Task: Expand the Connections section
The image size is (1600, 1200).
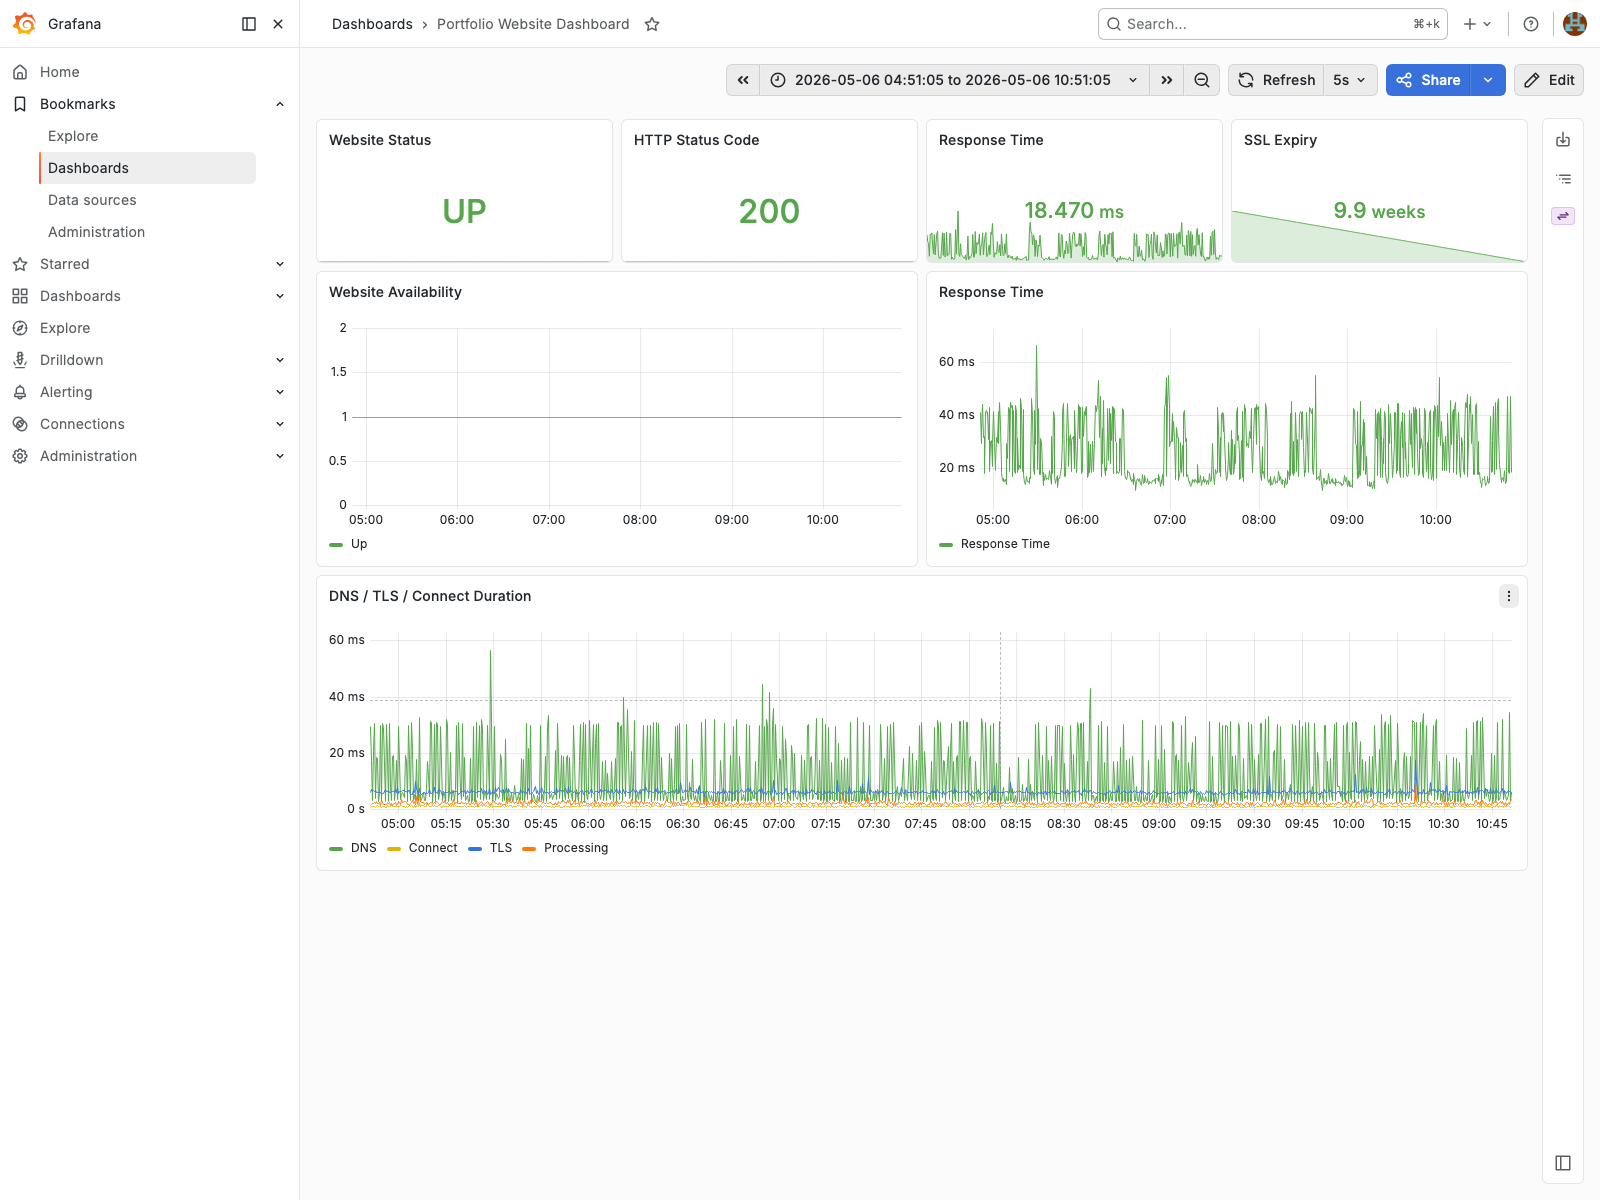Action: [280, 424]
